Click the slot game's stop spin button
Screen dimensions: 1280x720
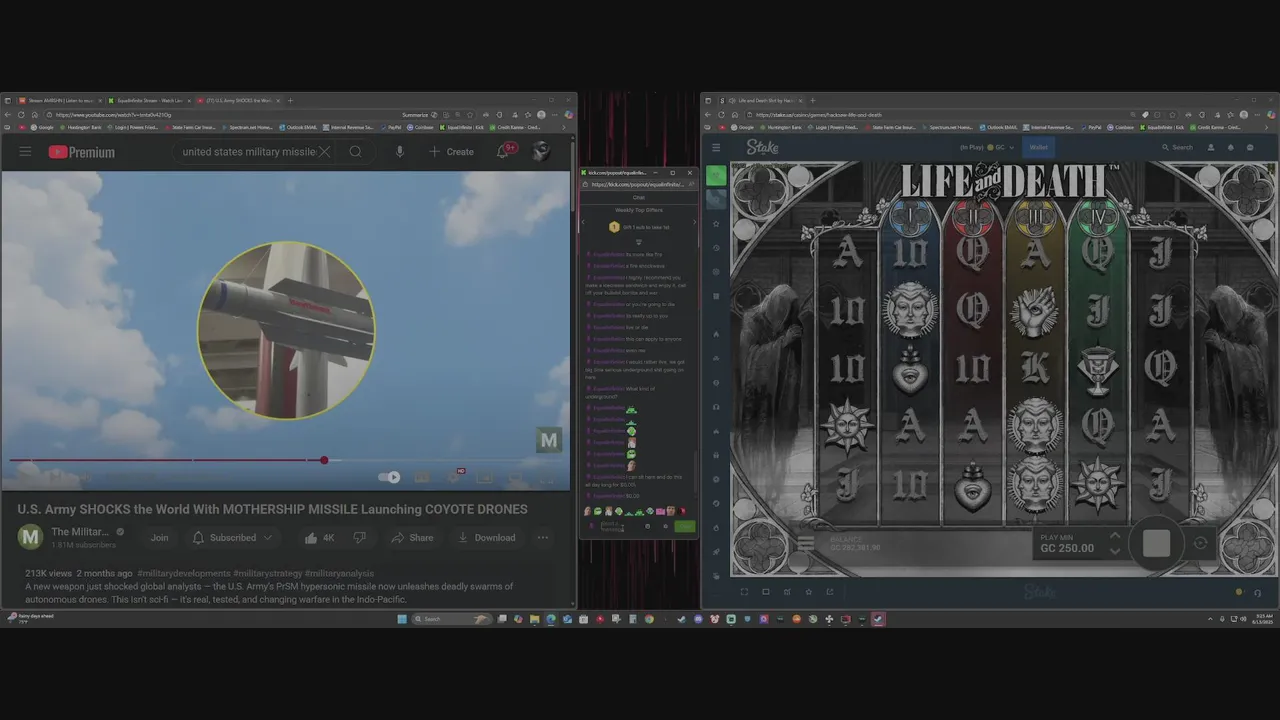coord(1156,543)
